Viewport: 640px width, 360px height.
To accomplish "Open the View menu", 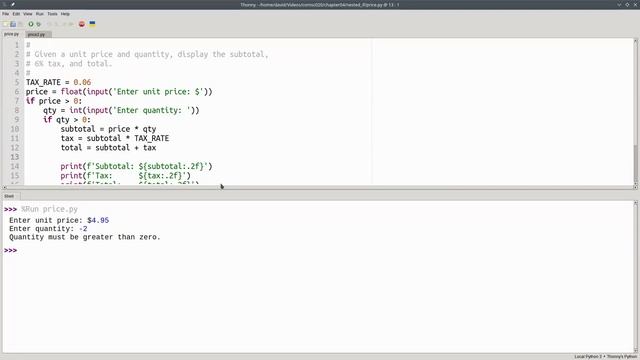I will coord(27,14).
